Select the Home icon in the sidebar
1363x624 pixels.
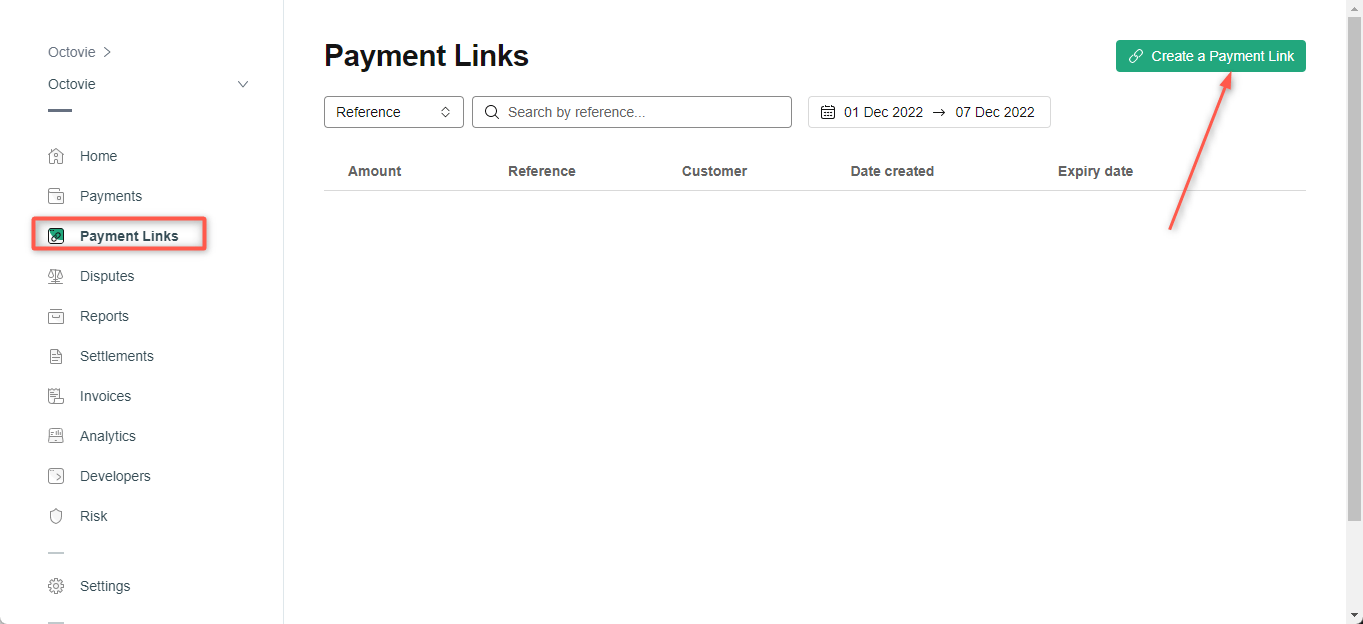click(x=57, y=156)
